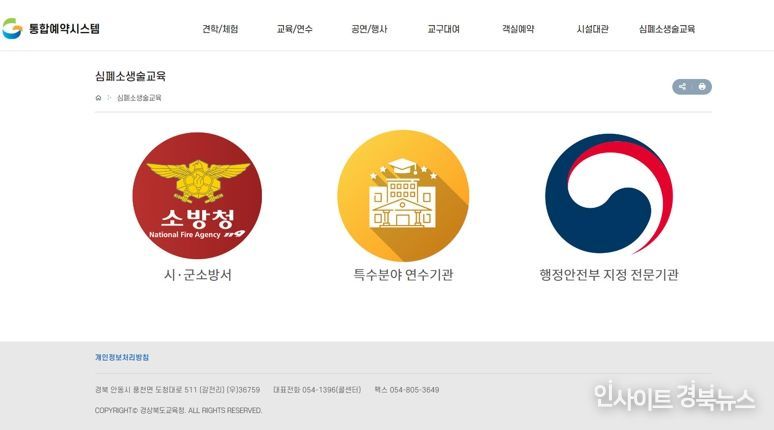
Task: Click the print icon near the title
Action: [x=702, y=87]
